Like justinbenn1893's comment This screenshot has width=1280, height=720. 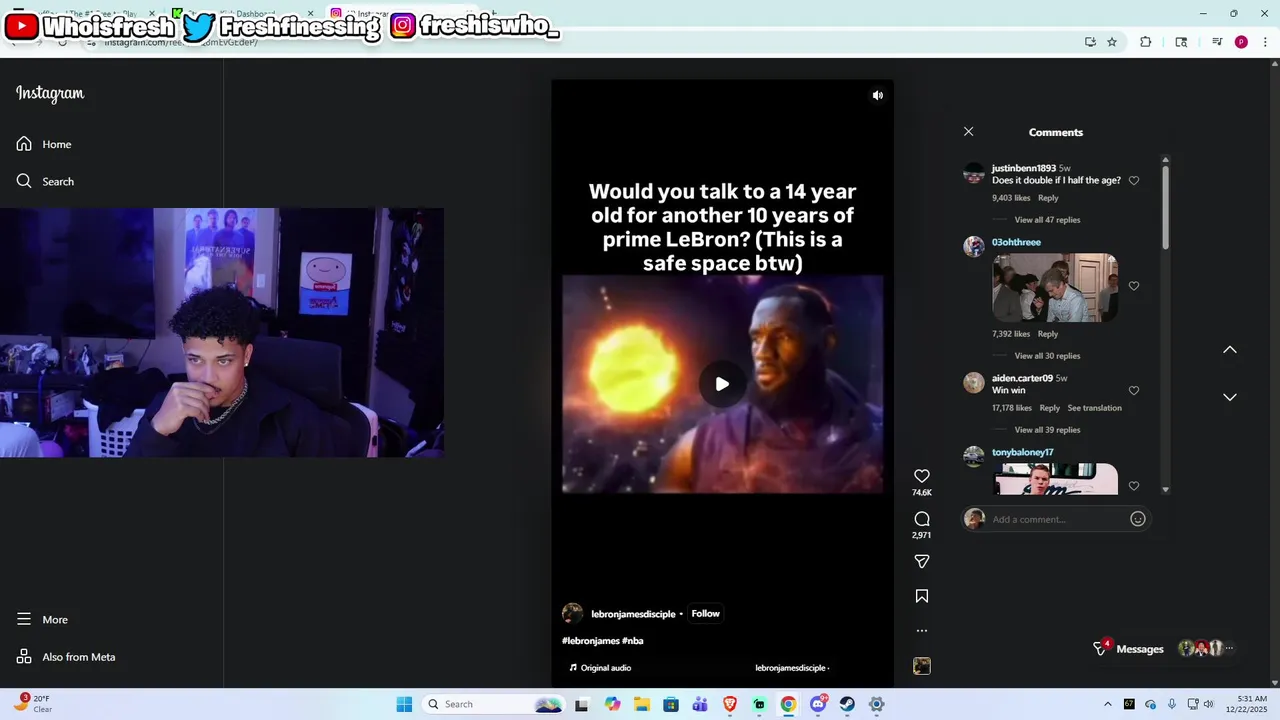click(x=1134, y=181)
